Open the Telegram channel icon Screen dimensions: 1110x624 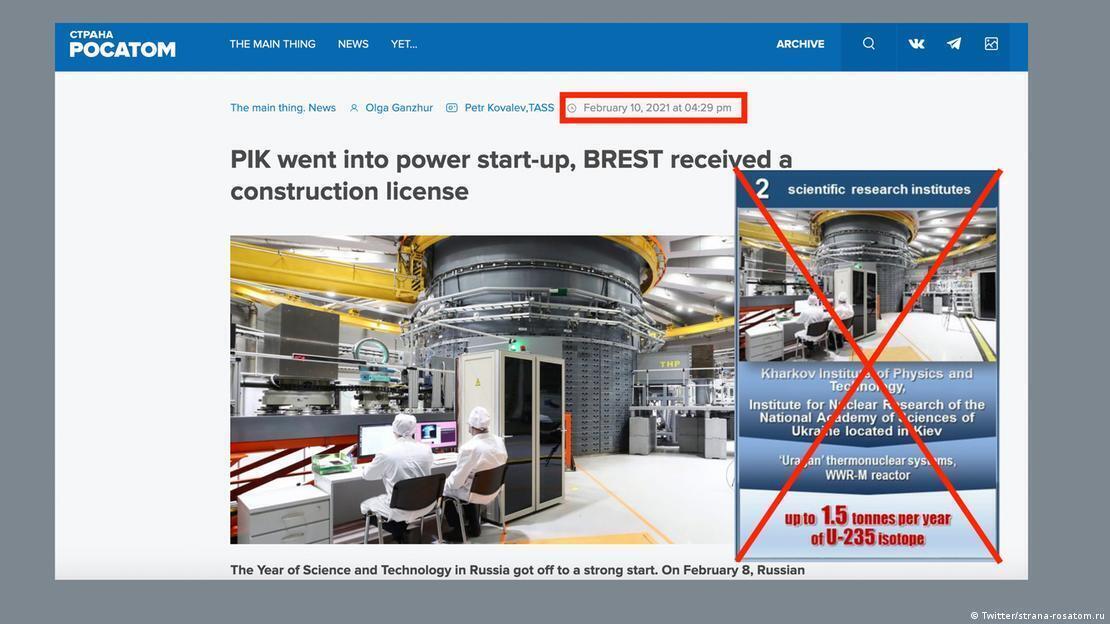[954, 44]
